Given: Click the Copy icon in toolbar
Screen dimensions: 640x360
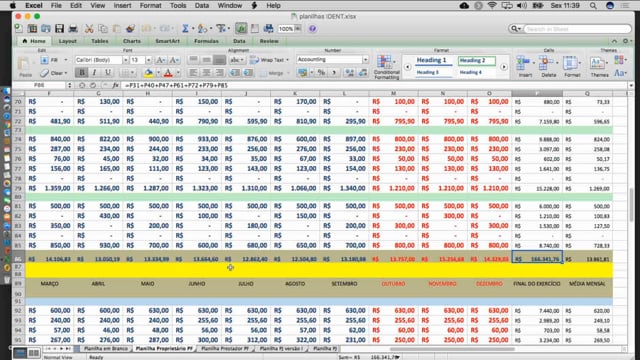Looking at the screenshot, I should point(103,29).
